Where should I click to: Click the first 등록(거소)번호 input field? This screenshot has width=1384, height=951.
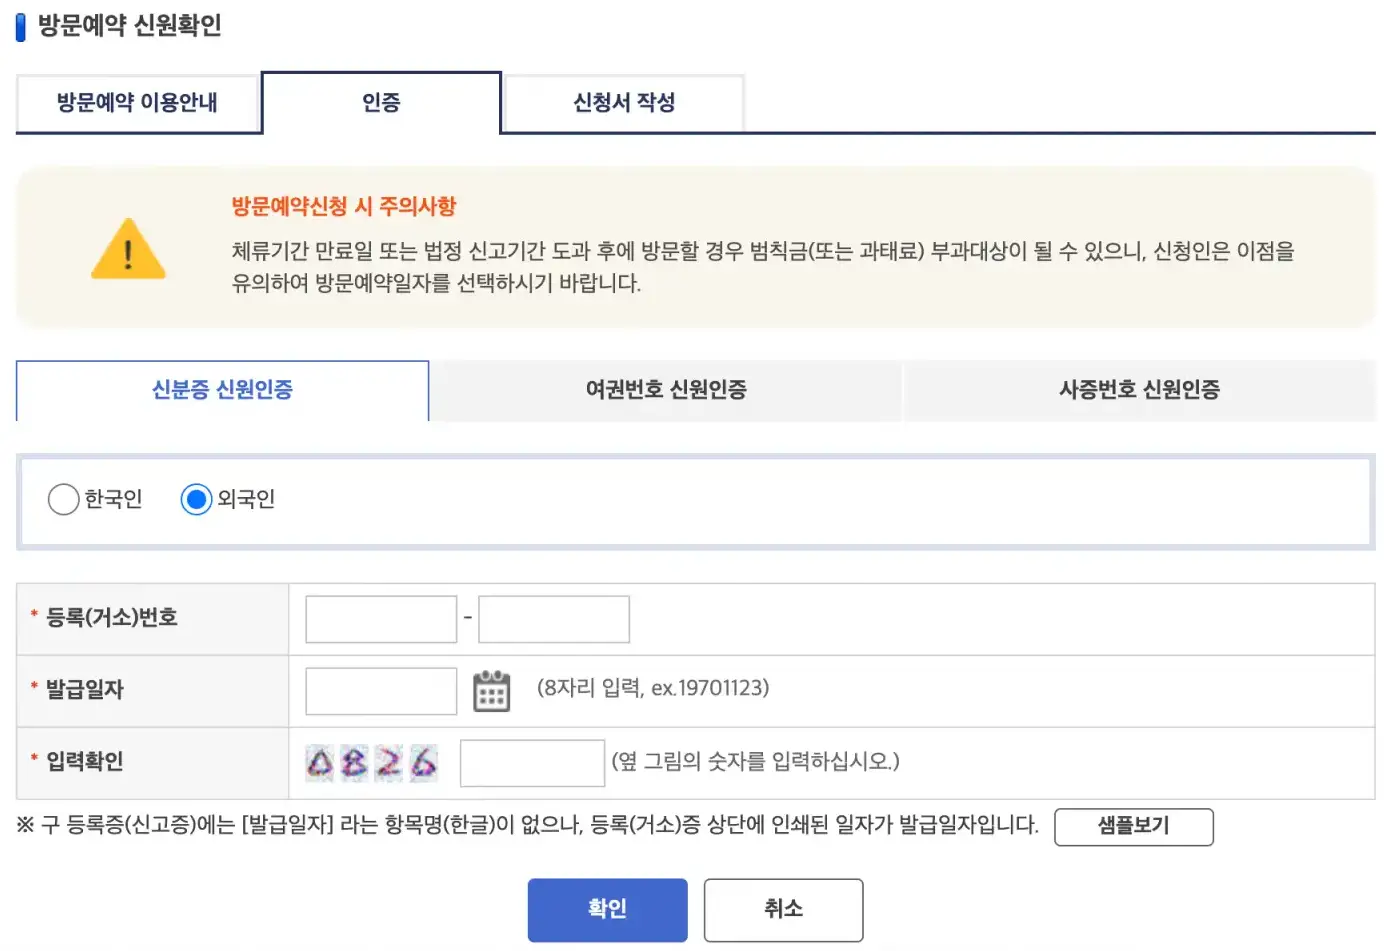pyautogui.click(x=380, y=618)
